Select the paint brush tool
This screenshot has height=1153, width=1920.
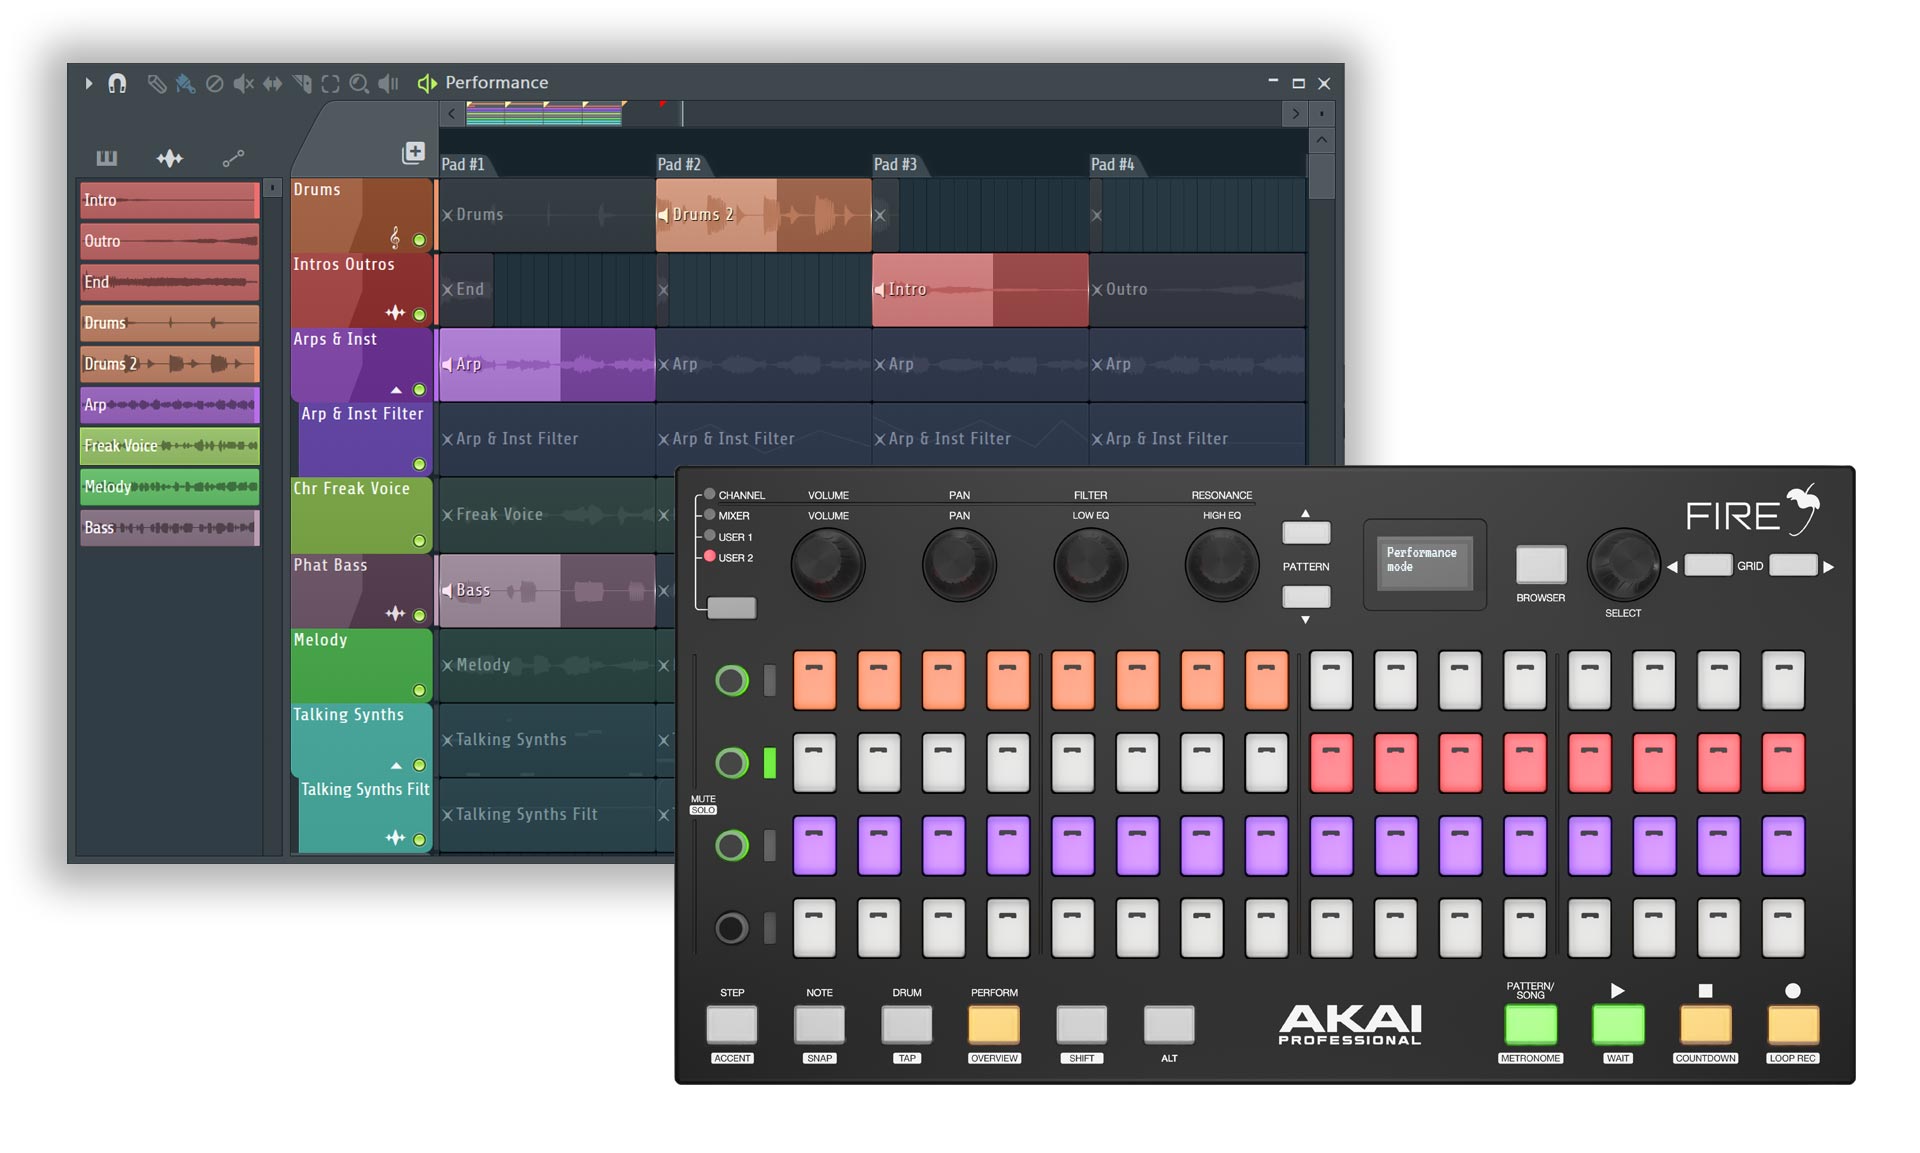pyautogui.click(x=185, y=84)
